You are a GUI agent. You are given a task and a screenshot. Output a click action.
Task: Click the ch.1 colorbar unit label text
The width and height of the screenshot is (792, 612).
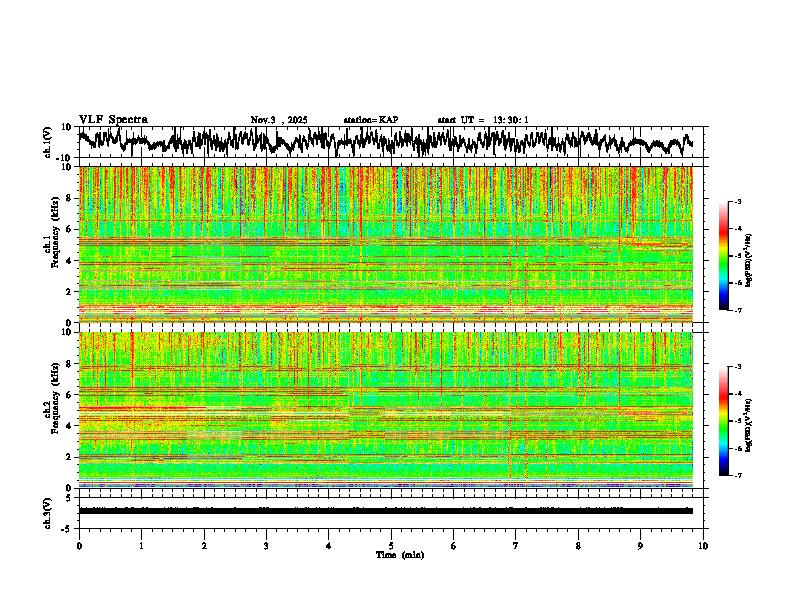point(749,260)
